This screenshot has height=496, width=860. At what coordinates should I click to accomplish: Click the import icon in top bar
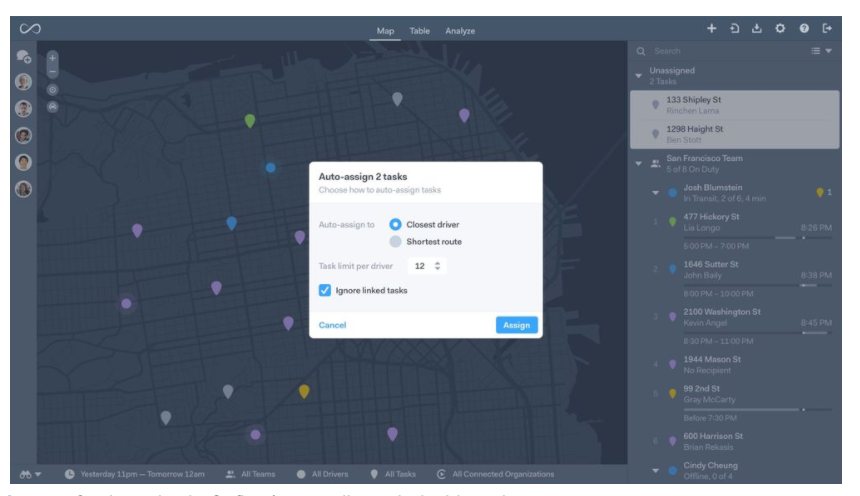(734, 29)
